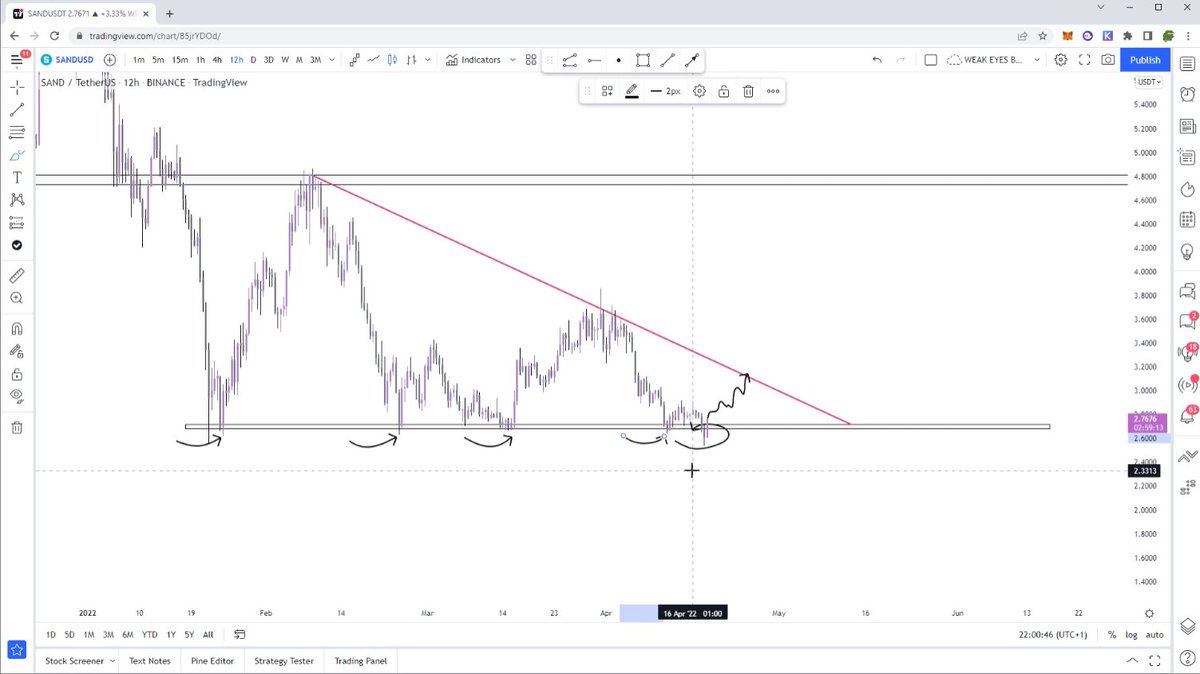Viewport: 1200px width, 674px height.
Task: Toggle log scale
Action: click(x=1131, y=634)
